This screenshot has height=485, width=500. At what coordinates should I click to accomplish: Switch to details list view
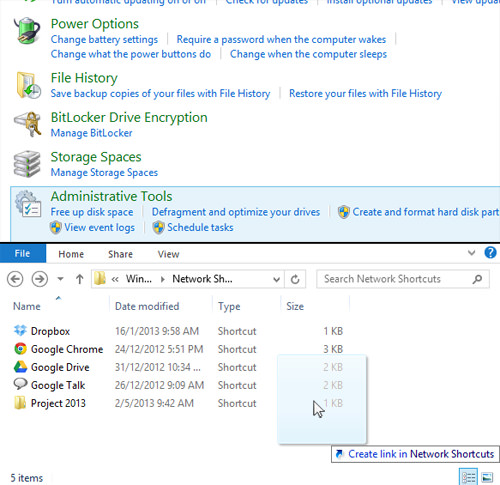coord(468,477)
